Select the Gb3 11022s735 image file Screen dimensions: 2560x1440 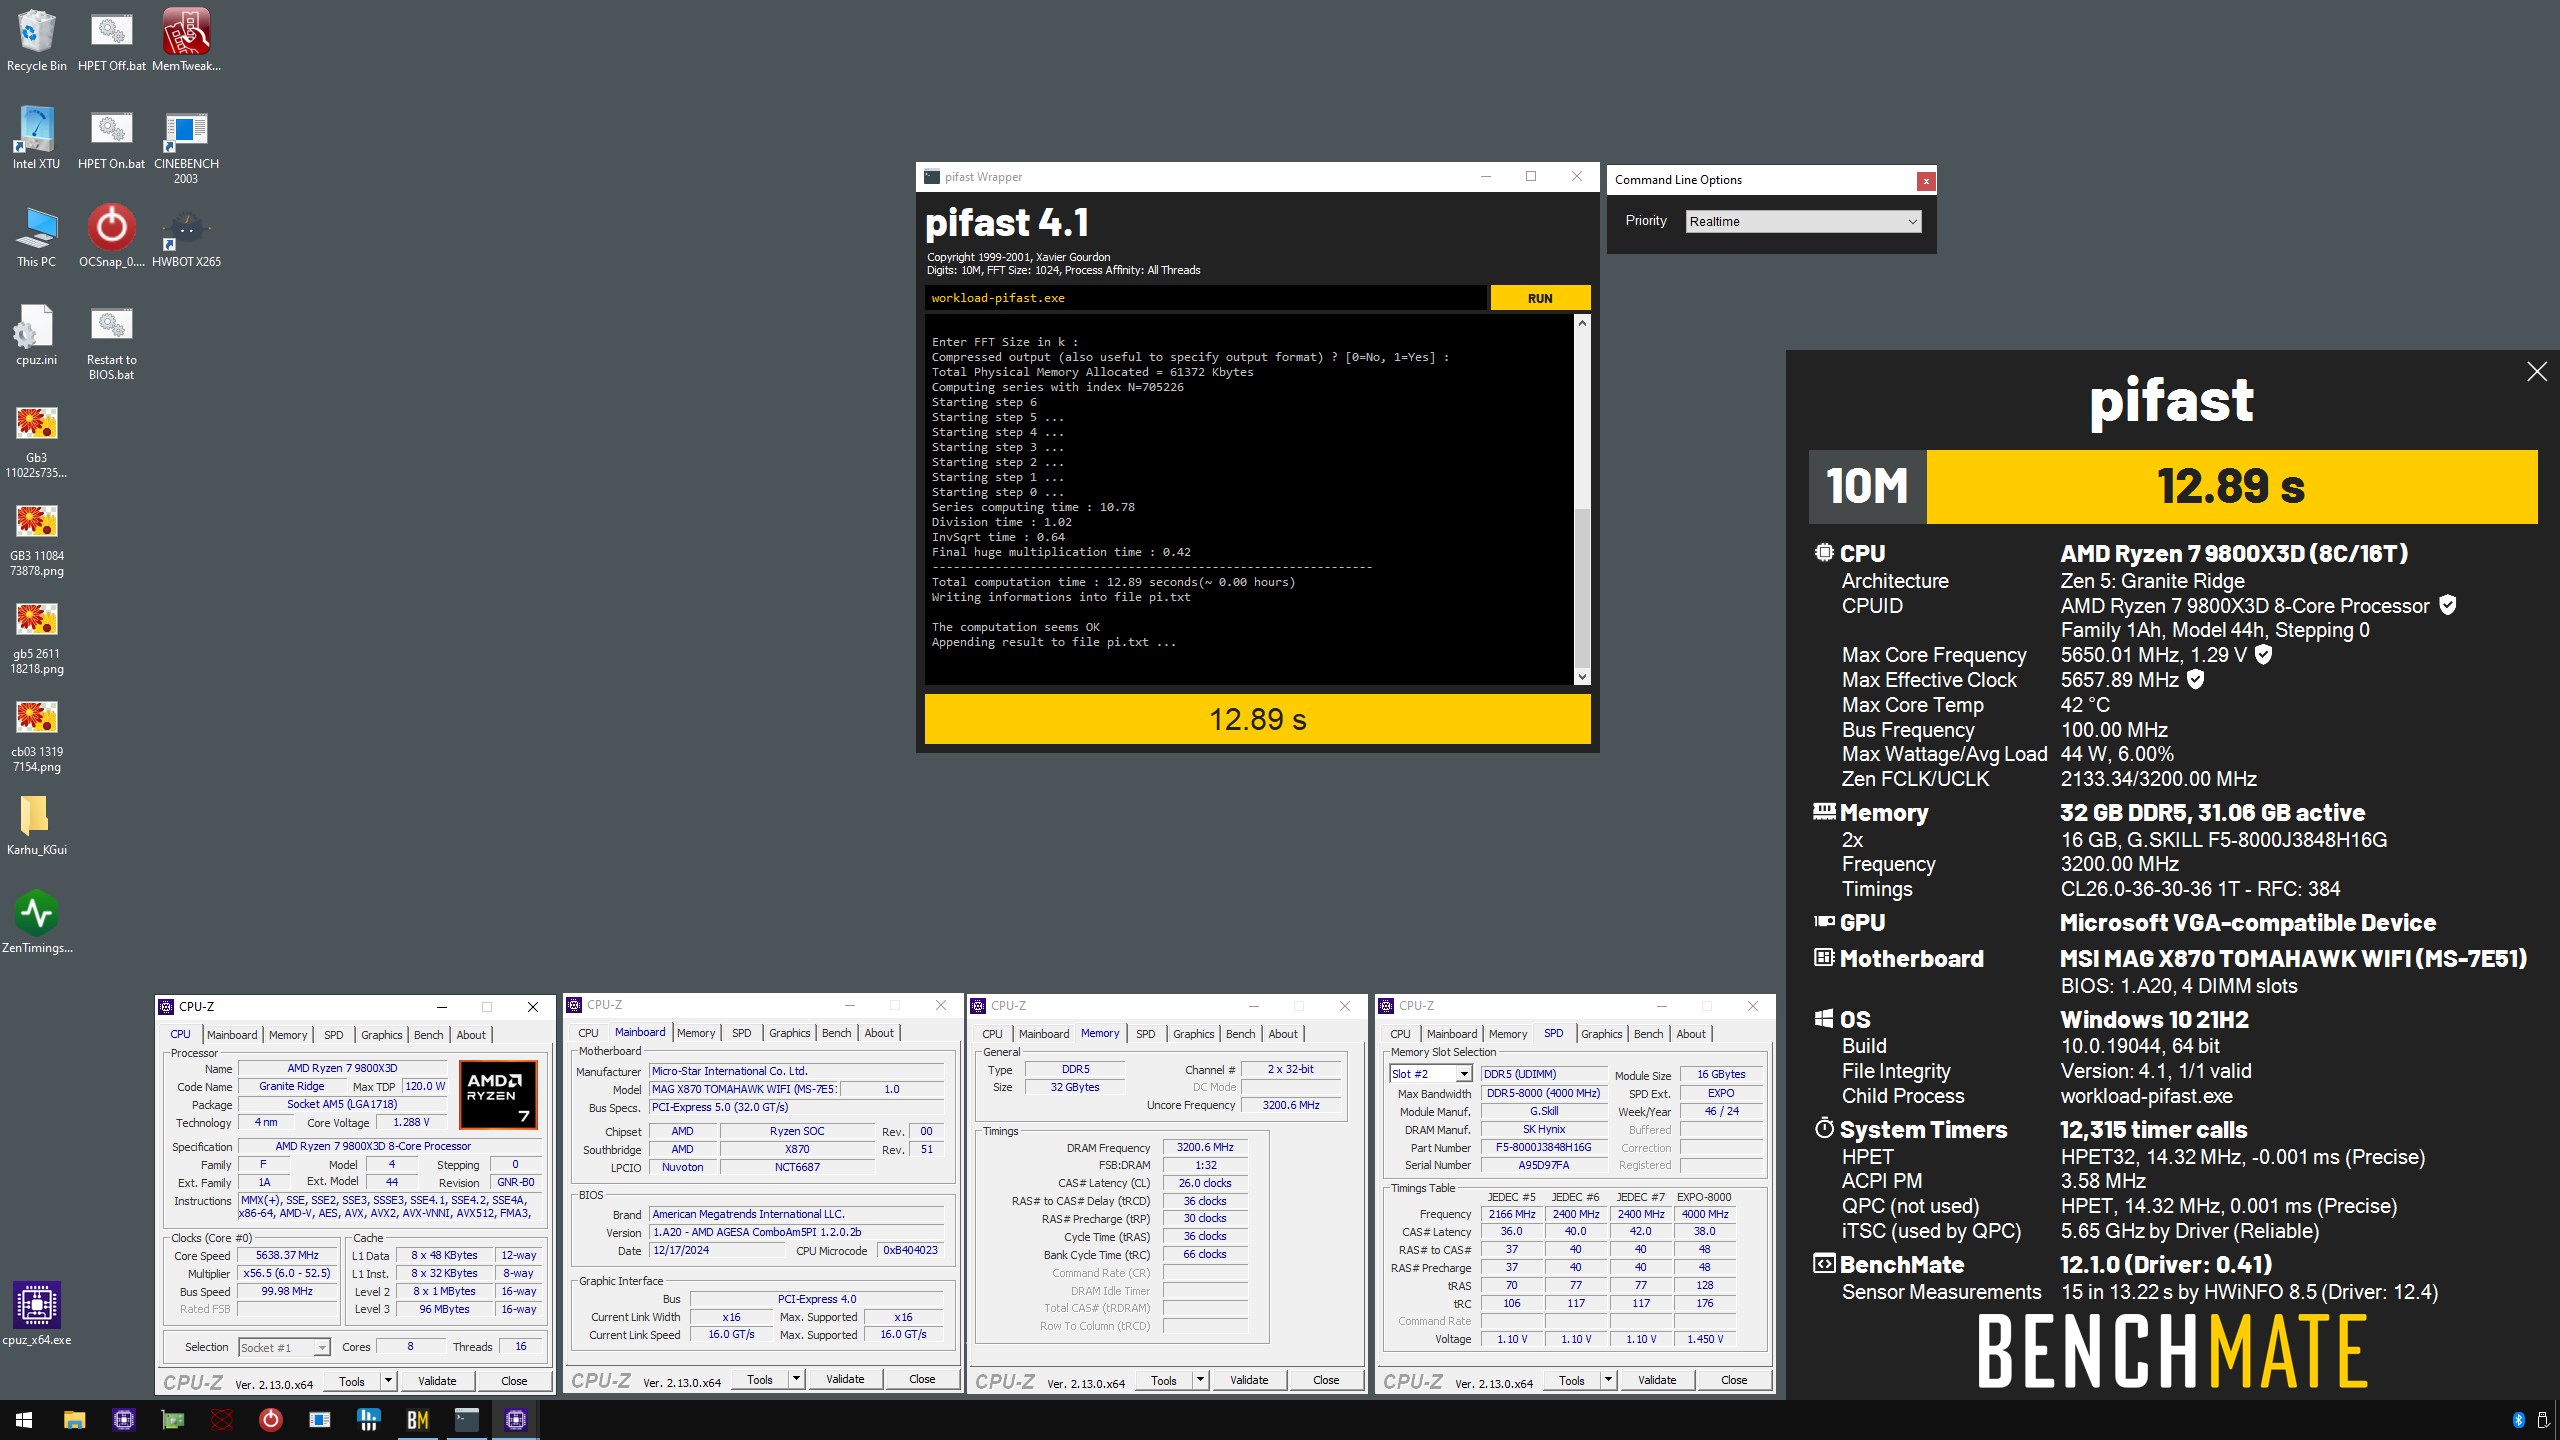coord(36,440)
